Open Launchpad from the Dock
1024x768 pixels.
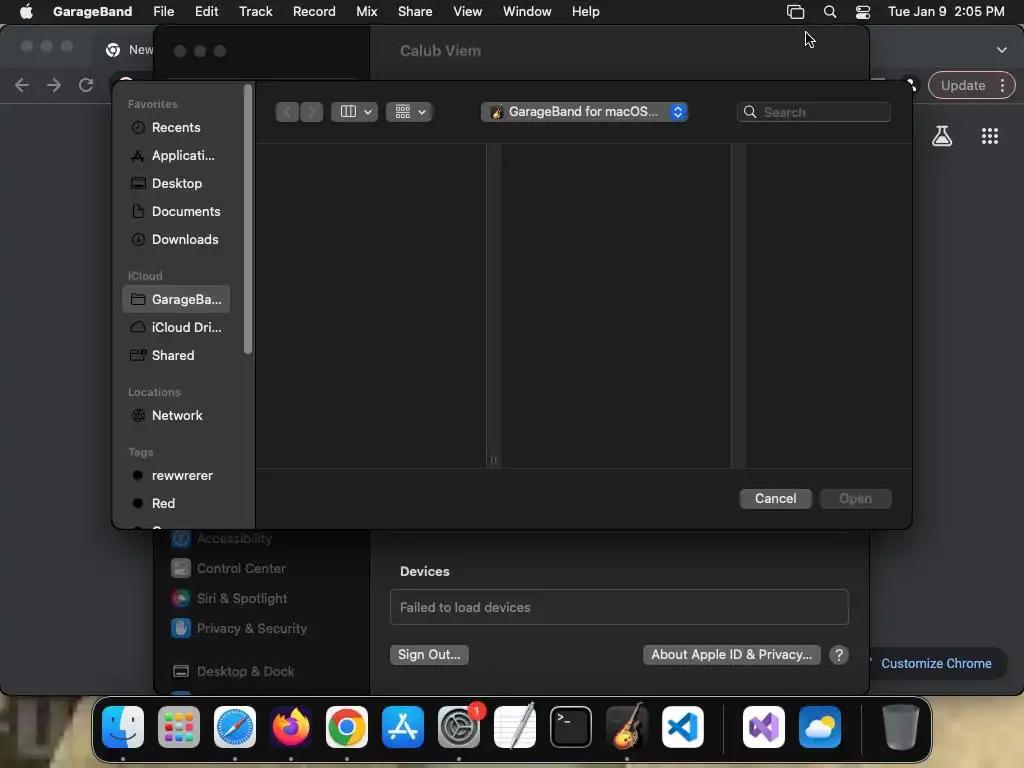click(x=179, y=727)
